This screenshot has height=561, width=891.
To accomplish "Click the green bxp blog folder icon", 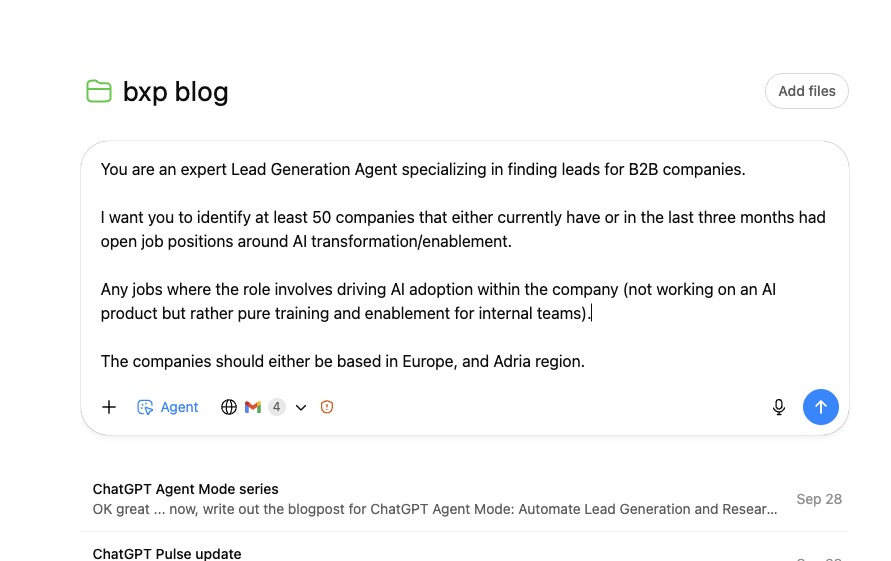I will [x=98, y=92].
